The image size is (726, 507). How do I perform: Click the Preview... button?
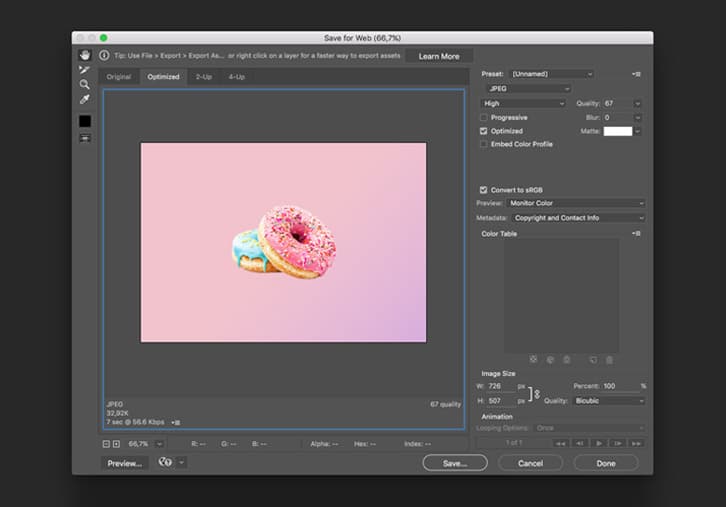(x=125, y=463)
